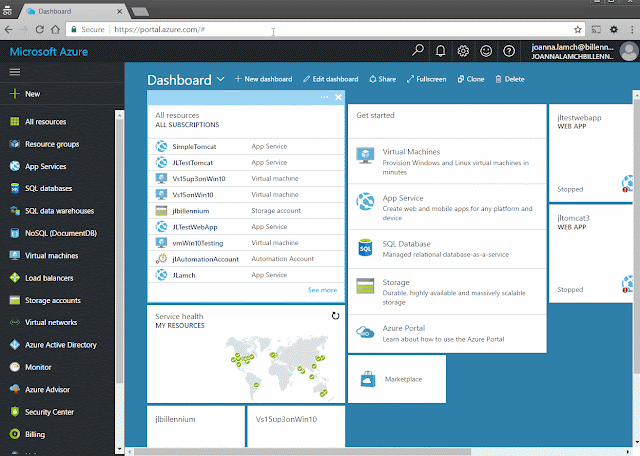Click the Azure Active Directory sidebar icon
This screenshot has width=640, height=456.
point(15,345)
